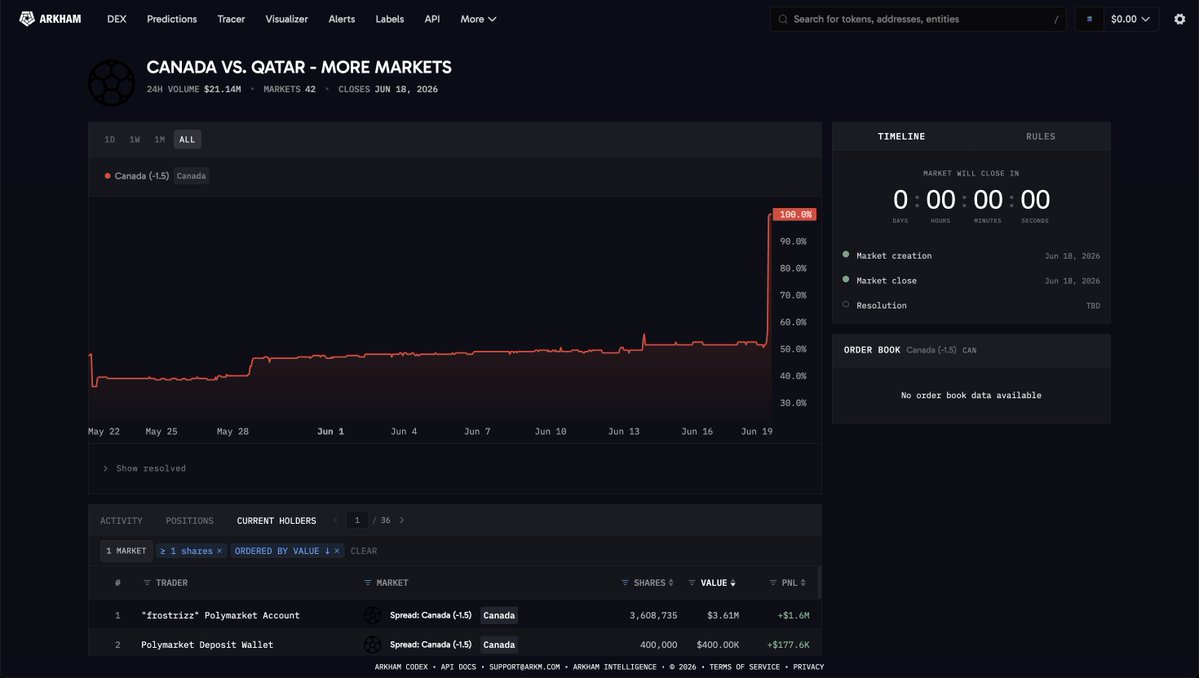1199x678 pixels.
Task: Remove the 'Ordered by value' filter
Action: pyautogui.click(x=336, y=551)
